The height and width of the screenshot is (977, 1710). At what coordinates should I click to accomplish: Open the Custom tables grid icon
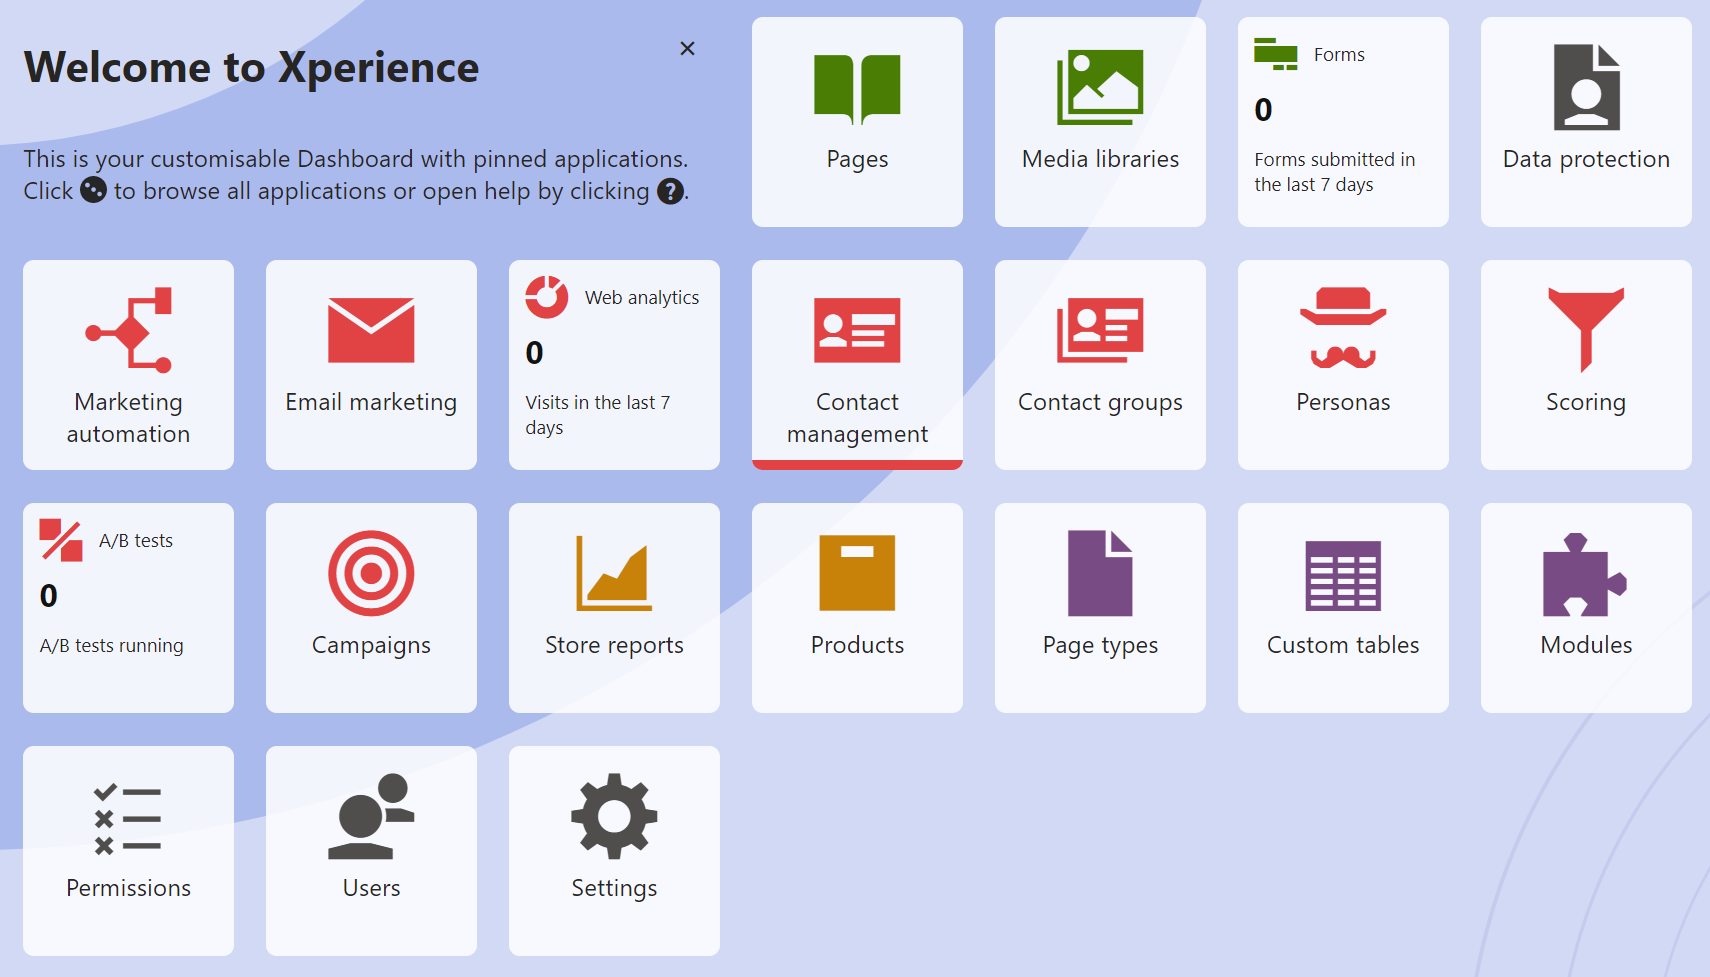[1343, 576]
